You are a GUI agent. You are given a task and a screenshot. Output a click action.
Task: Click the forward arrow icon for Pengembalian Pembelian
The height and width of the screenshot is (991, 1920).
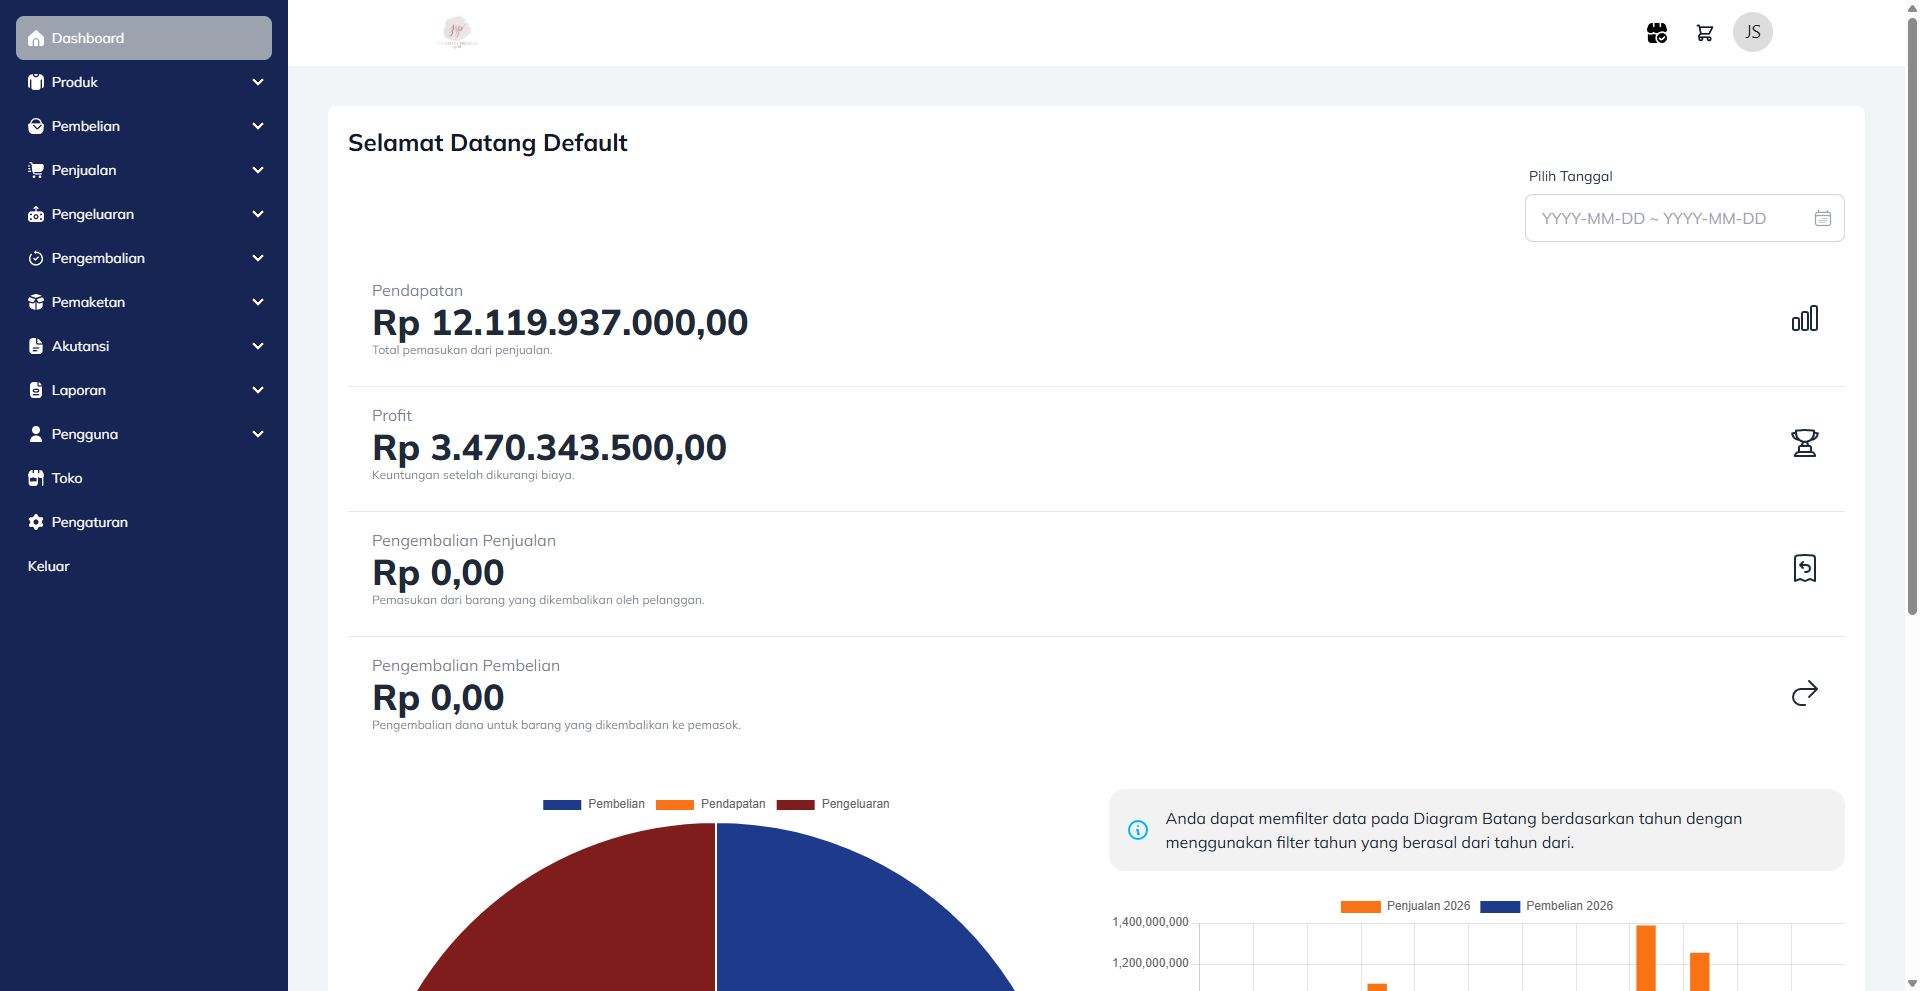[x=1804, y=693]
